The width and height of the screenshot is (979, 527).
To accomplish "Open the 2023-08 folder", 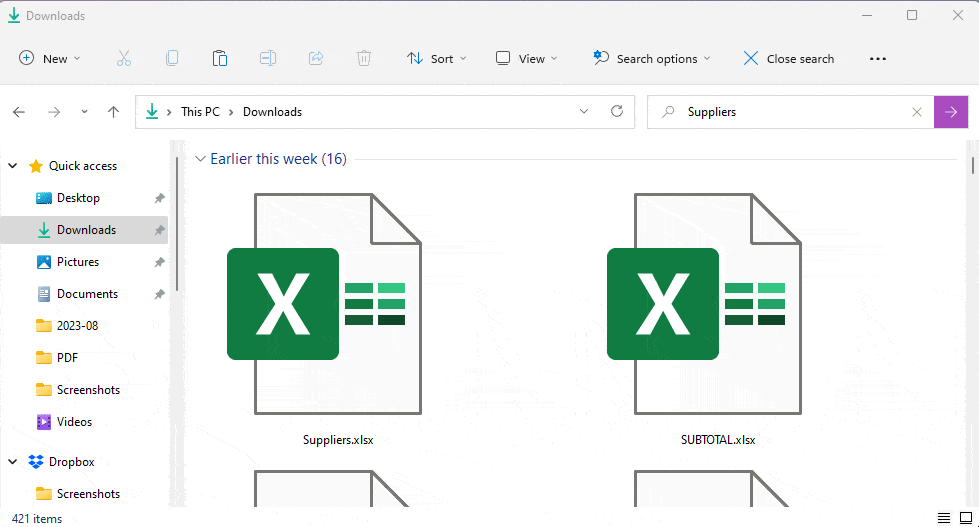I will tap(77, 325).
